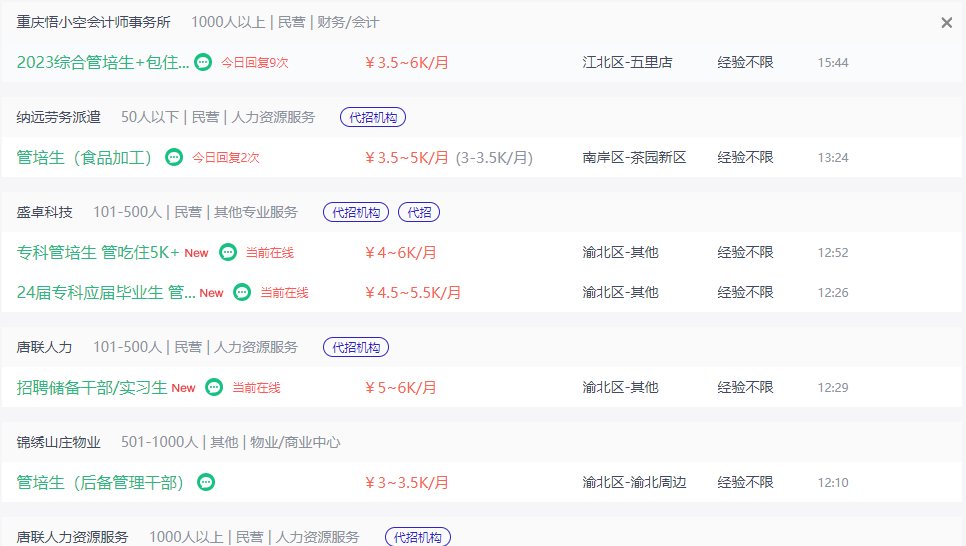Start chat for 专科管培生 管吃住5K+ listing
Screen dimensions: 966x546
coord(228,252)
